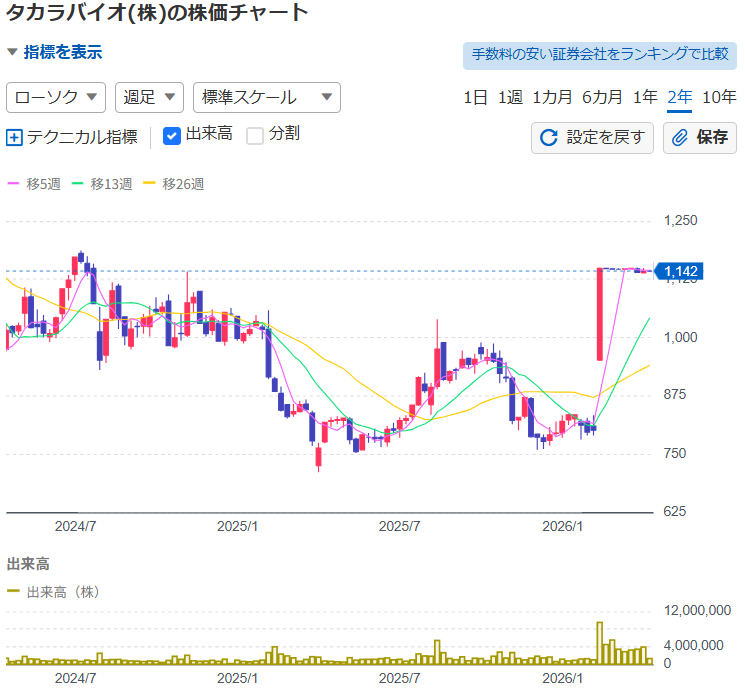
Task: Click the tallest volume bar in 出来高 chart
Action: (600, 643)
